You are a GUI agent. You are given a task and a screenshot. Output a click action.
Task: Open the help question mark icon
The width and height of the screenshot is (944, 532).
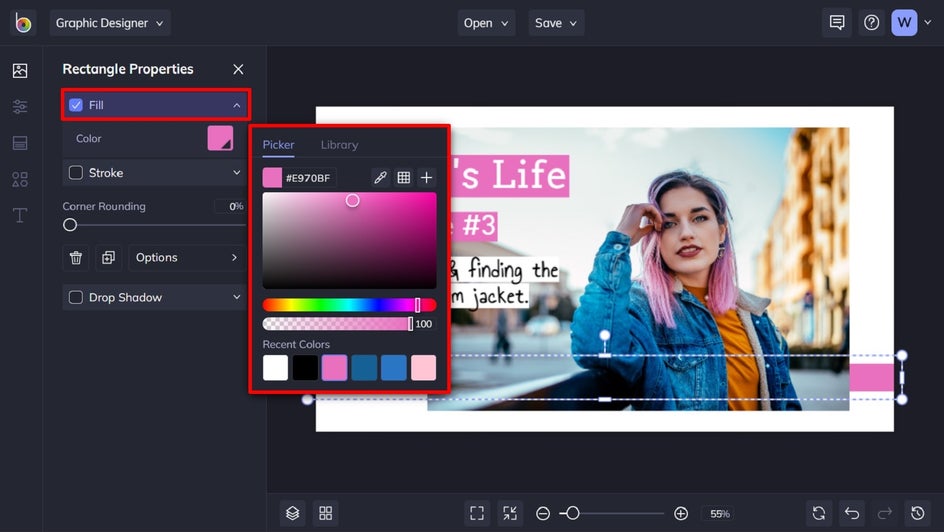[871, 23]
